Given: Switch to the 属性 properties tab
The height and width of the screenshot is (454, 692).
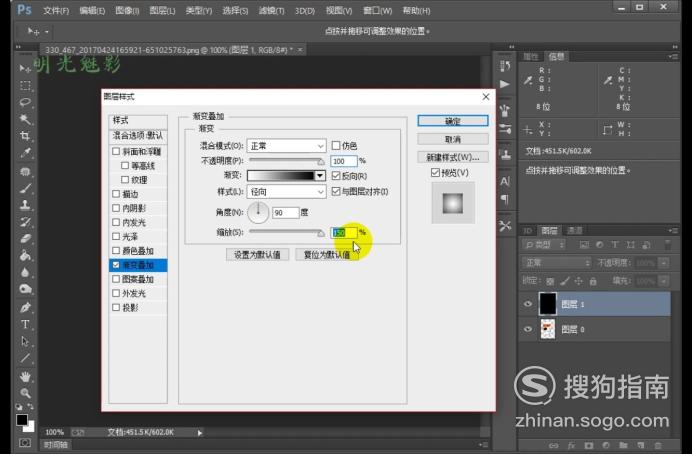Looking at the screenshot, I should click(x=530, y=56).
